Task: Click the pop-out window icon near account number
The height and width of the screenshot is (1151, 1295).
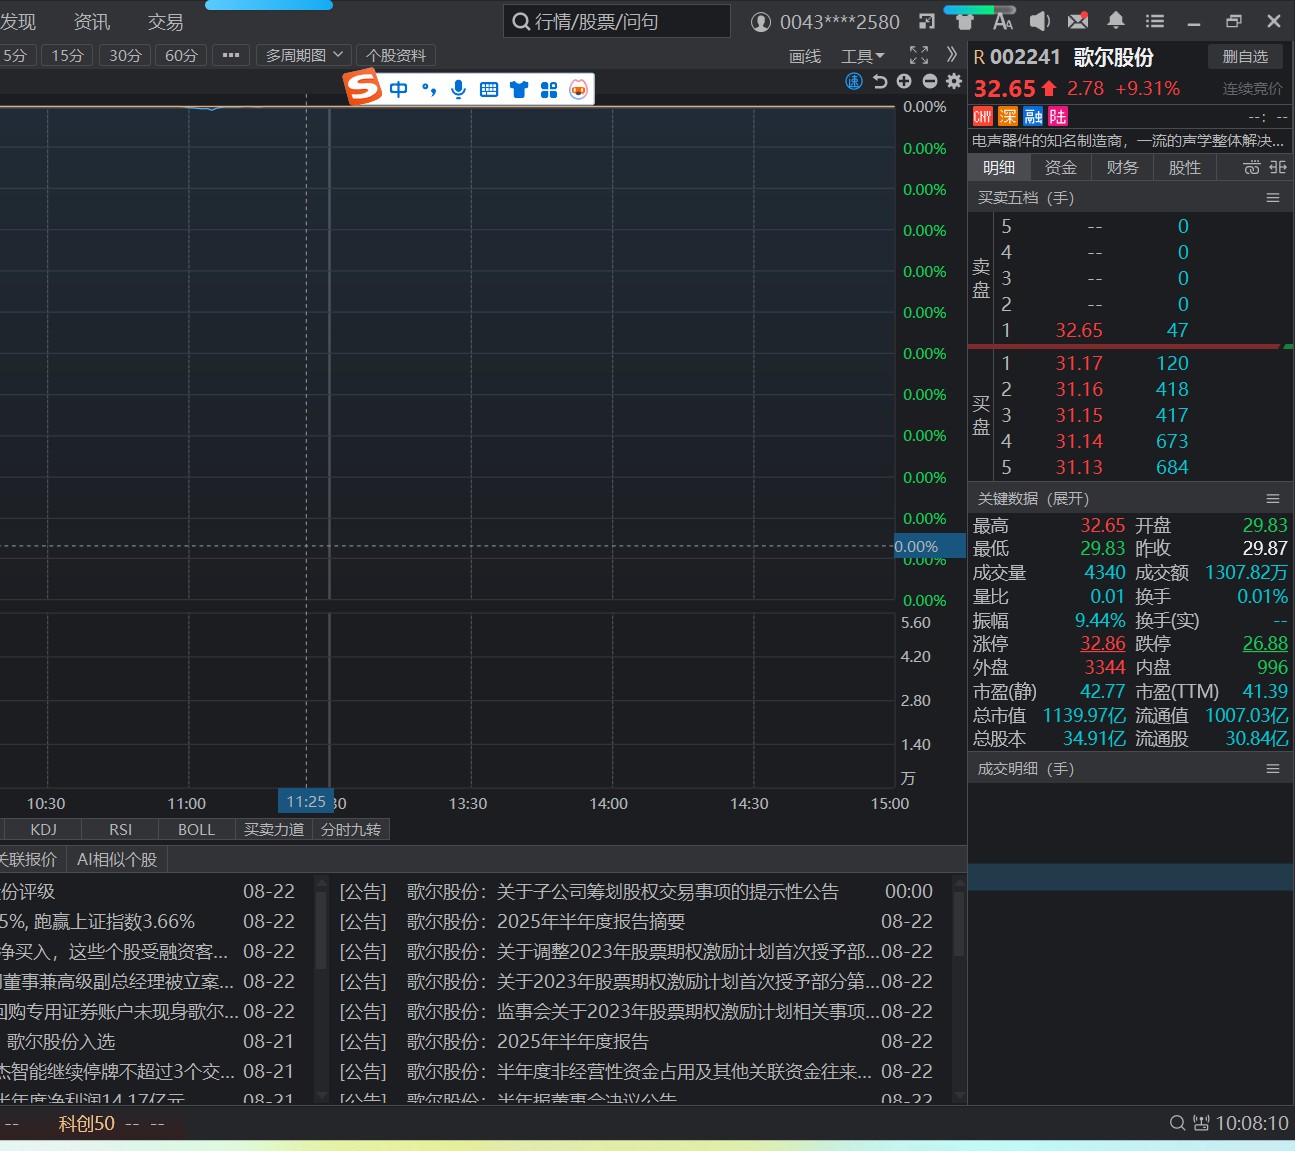Action: coord(927,21)
